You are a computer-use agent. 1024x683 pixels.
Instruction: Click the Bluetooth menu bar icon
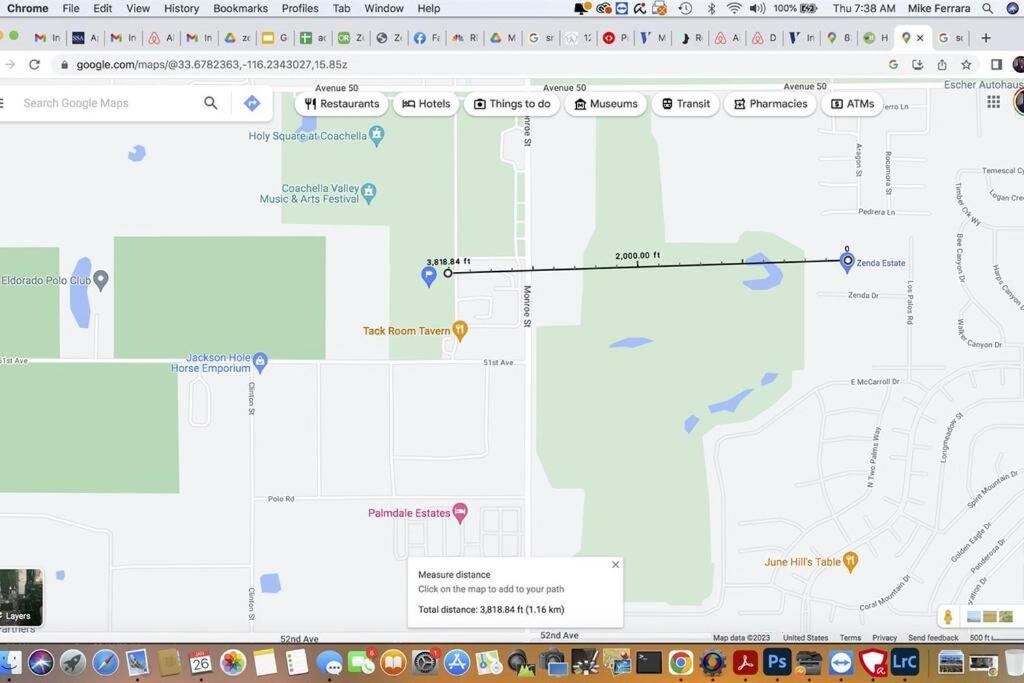tap(711, 8)
